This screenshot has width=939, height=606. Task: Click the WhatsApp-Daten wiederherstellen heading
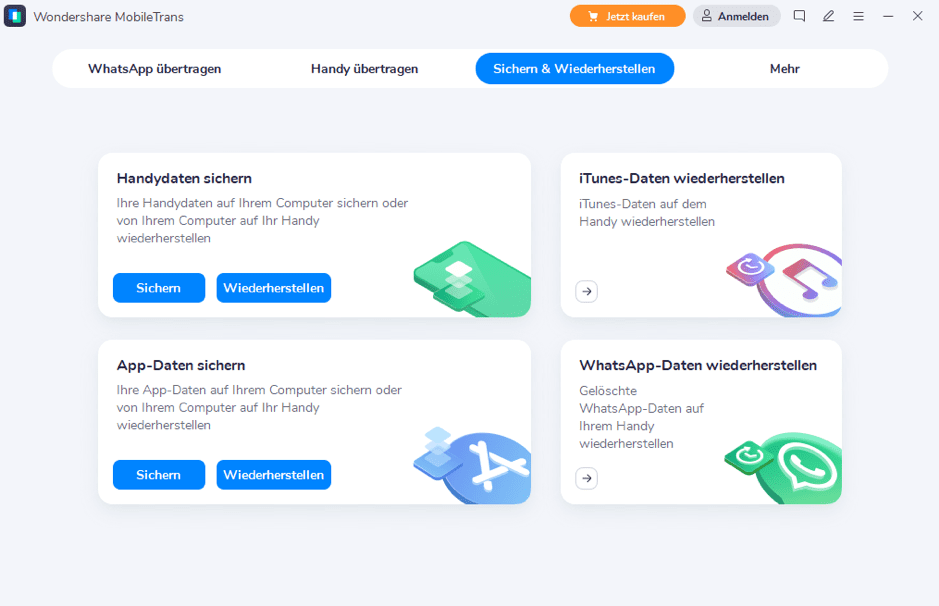point(698,365)
